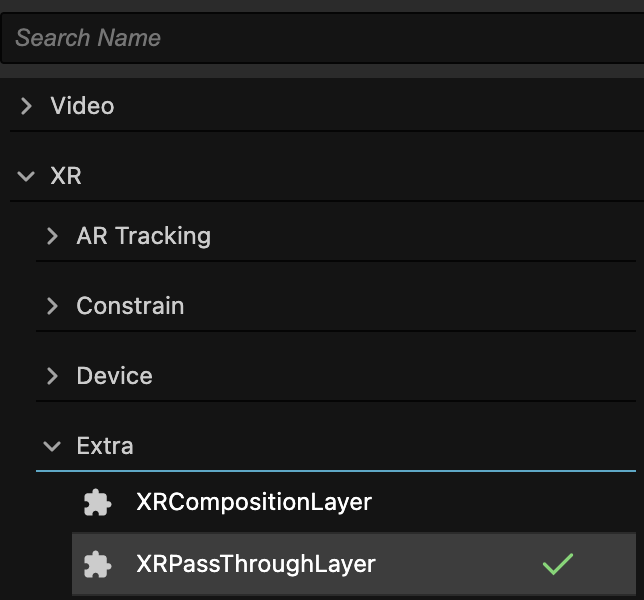Screen dimensions: 644x600
Task: Click the XRPassThroughLayer puzzle piece icon
Action: point(97,564)
